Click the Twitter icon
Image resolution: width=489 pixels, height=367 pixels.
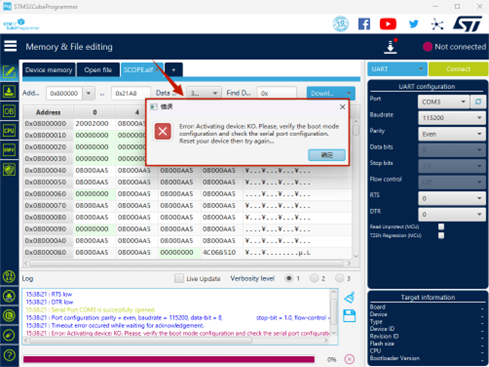point(413,24)
